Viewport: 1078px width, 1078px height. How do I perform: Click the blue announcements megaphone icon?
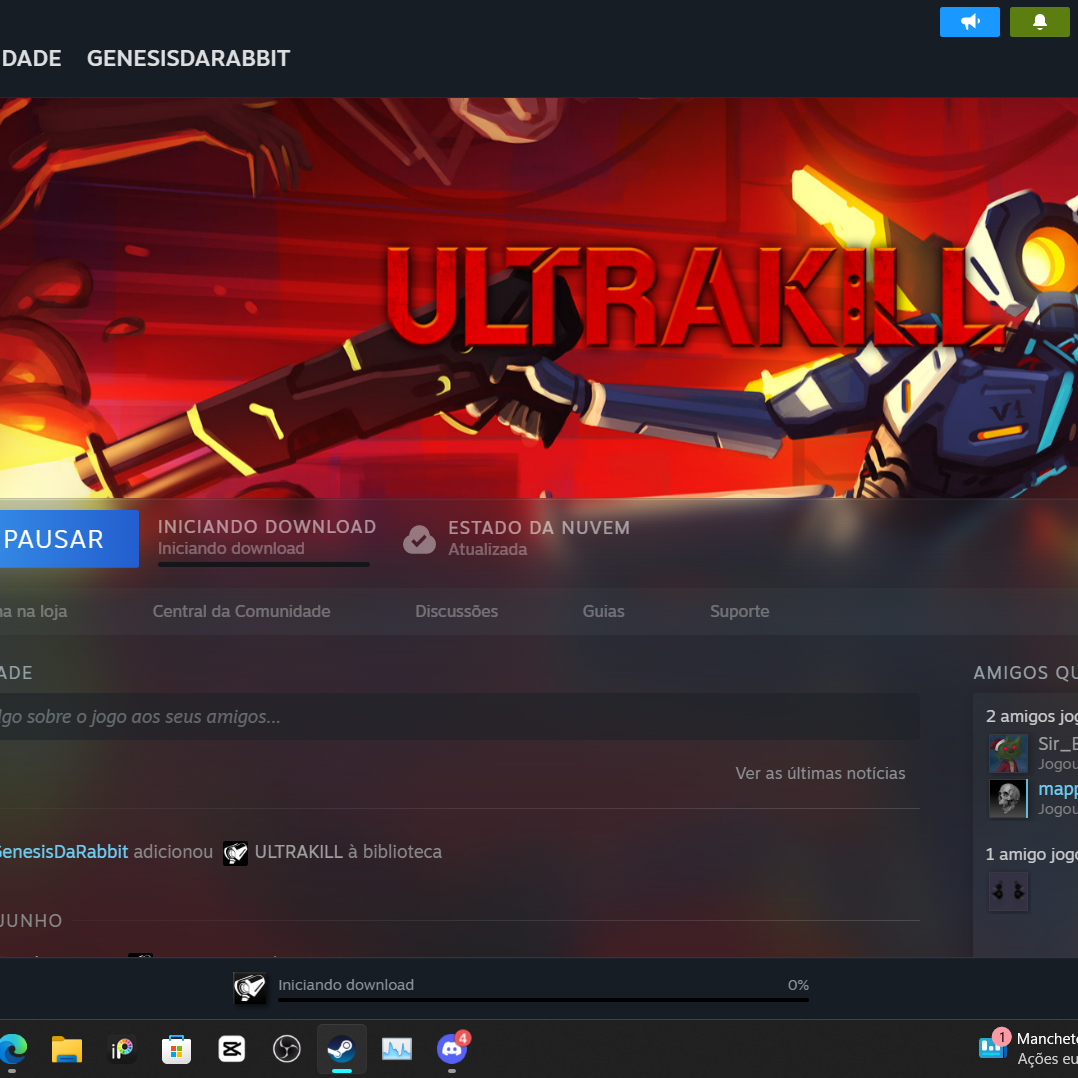point(969,22)
